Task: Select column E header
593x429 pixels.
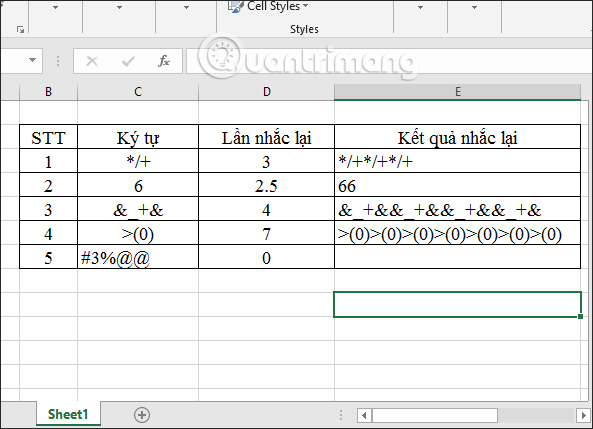Action: pyautogui.click(x=458, y=92)
